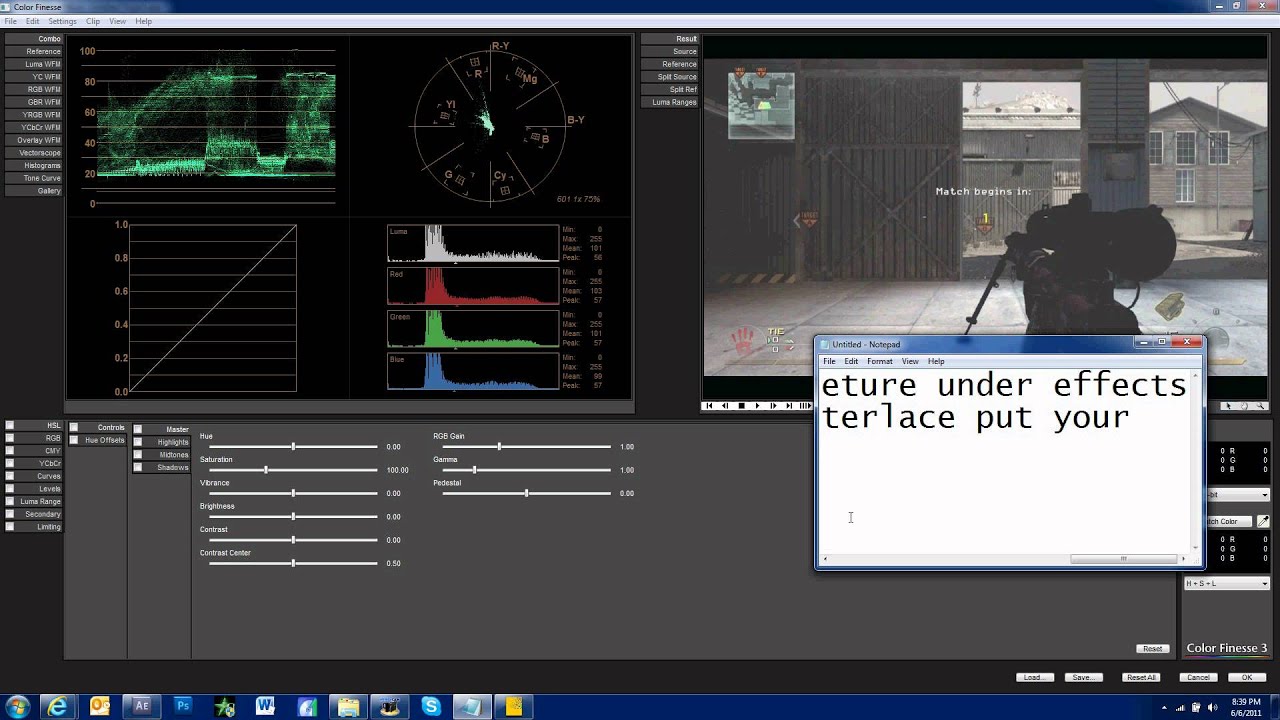Play the preview clip
This screenshot has height=720, width=1280.
click(757, 406)
